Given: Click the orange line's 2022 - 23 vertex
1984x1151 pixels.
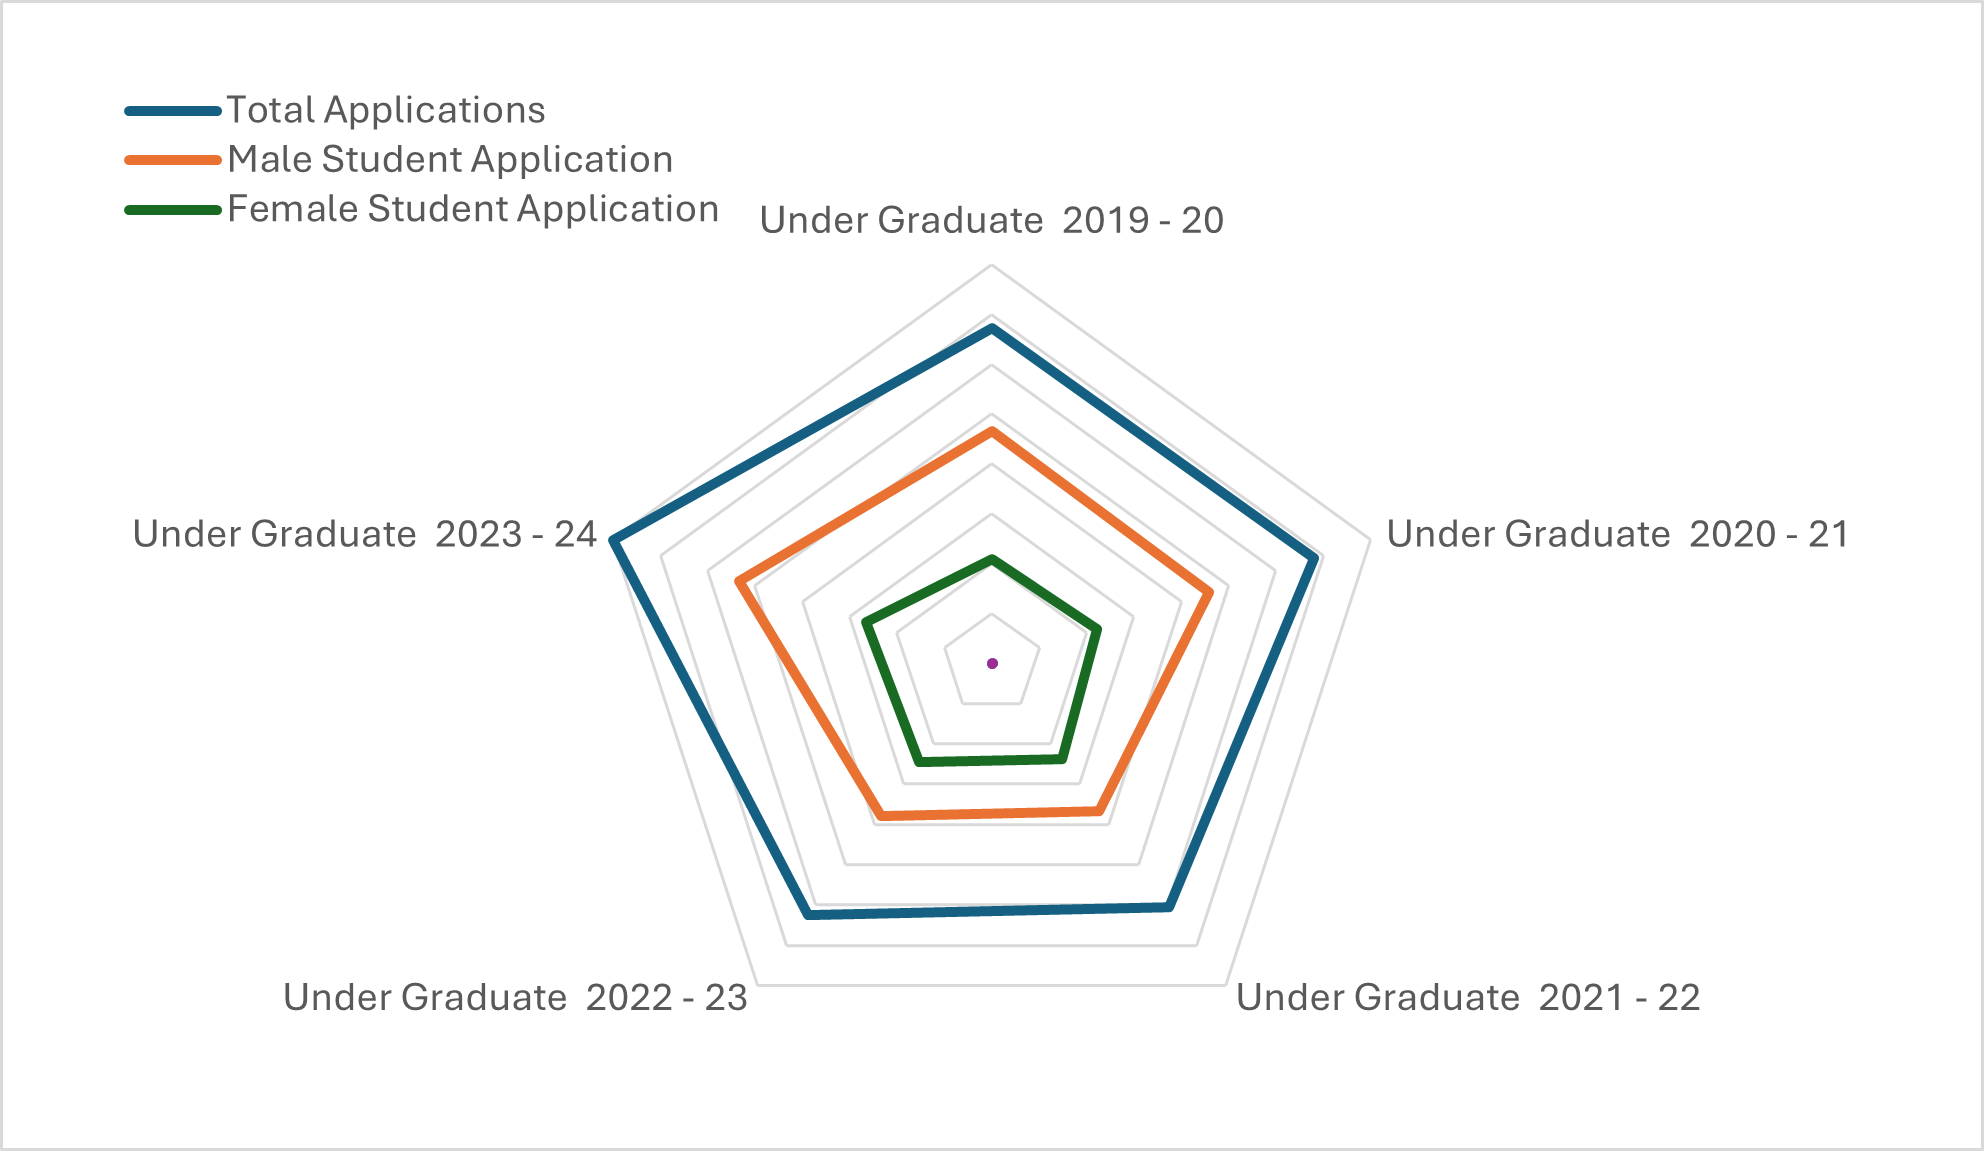Looking at the screenshot, I should click(881, 816).
